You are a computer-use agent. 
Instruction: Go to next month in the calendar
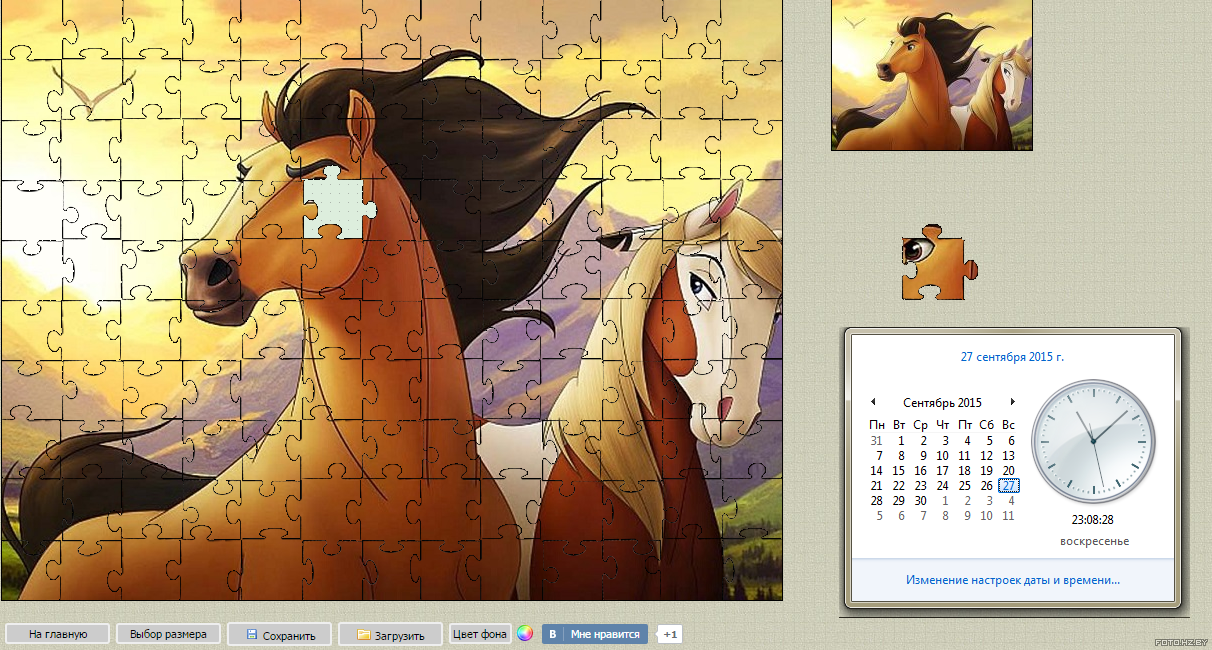click(x=1013, y=402)
